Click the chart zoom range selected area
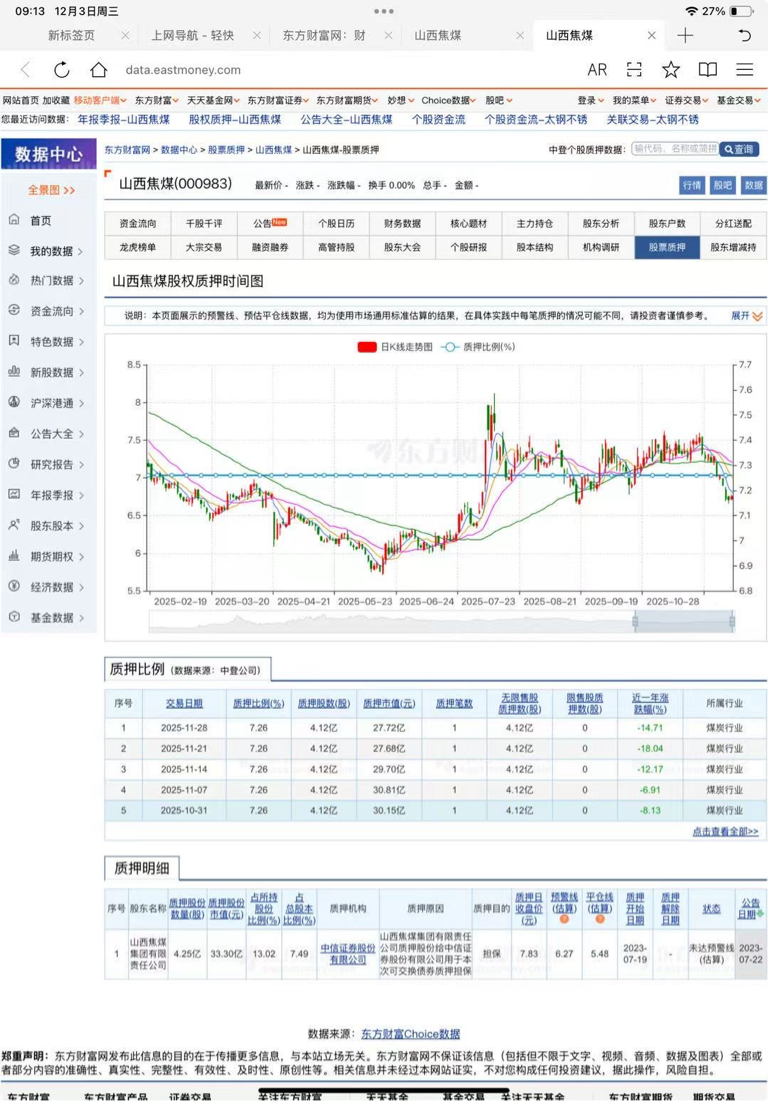 684,621
